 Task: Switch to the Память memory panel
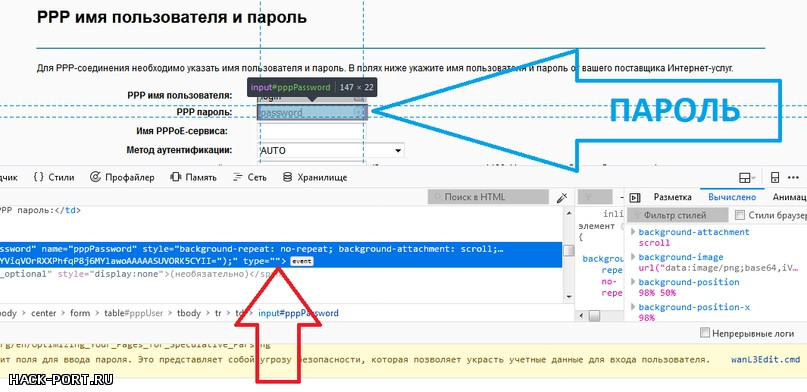[x=194, y=177]
